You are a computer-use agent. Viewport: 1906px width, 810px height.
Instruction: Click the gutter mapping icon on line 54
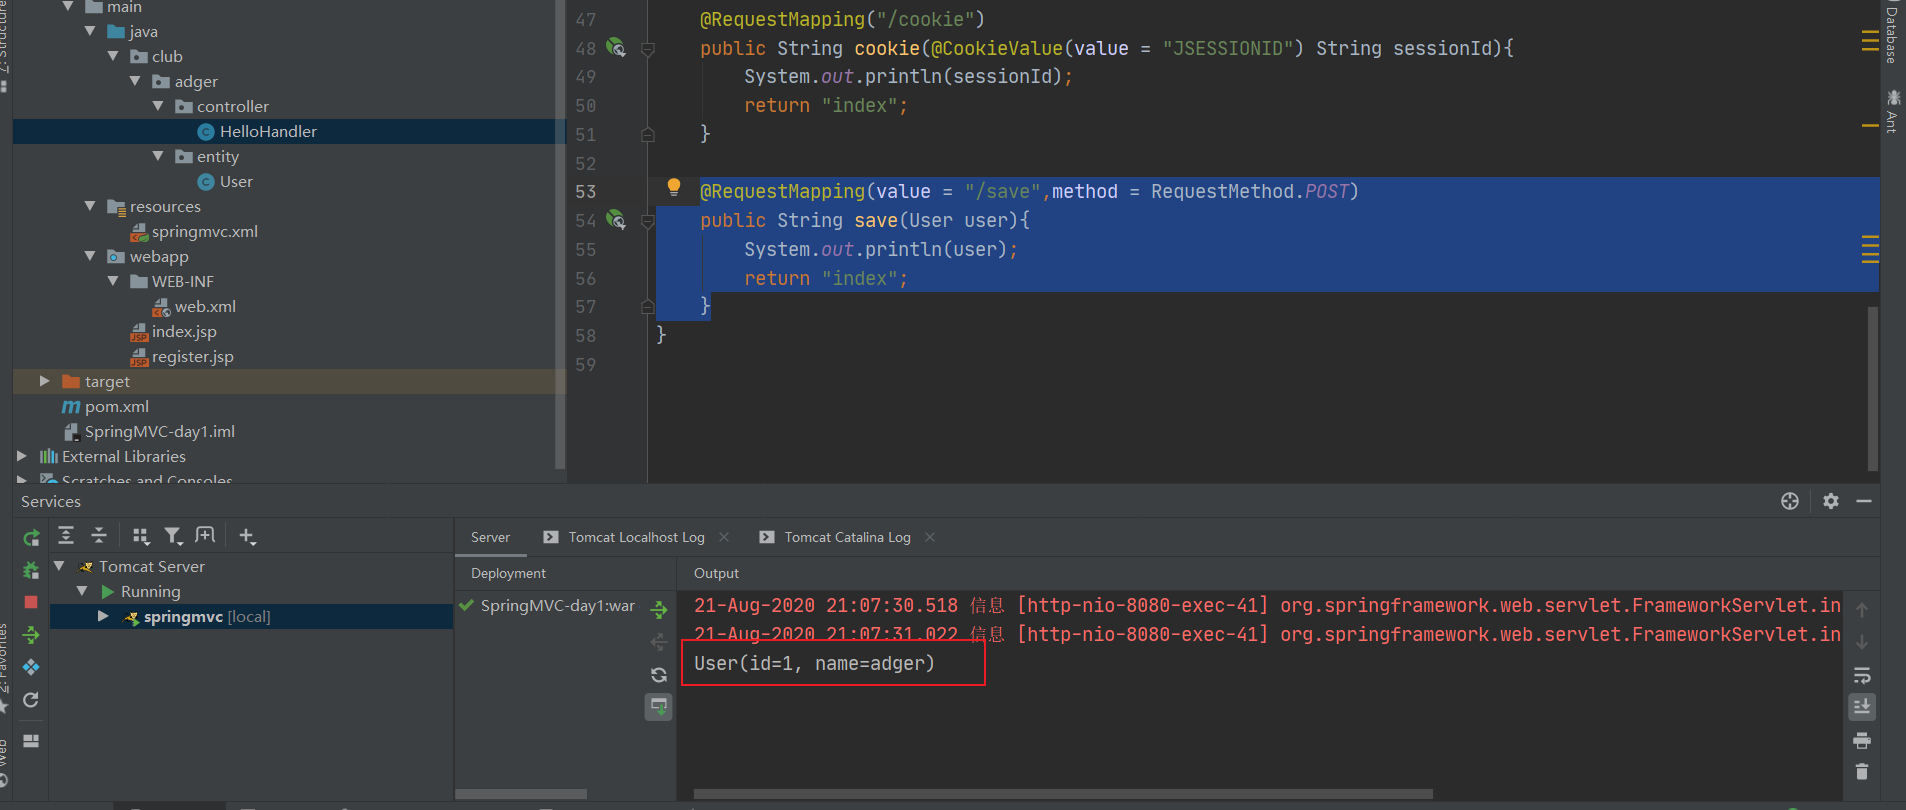pos(616,219)
